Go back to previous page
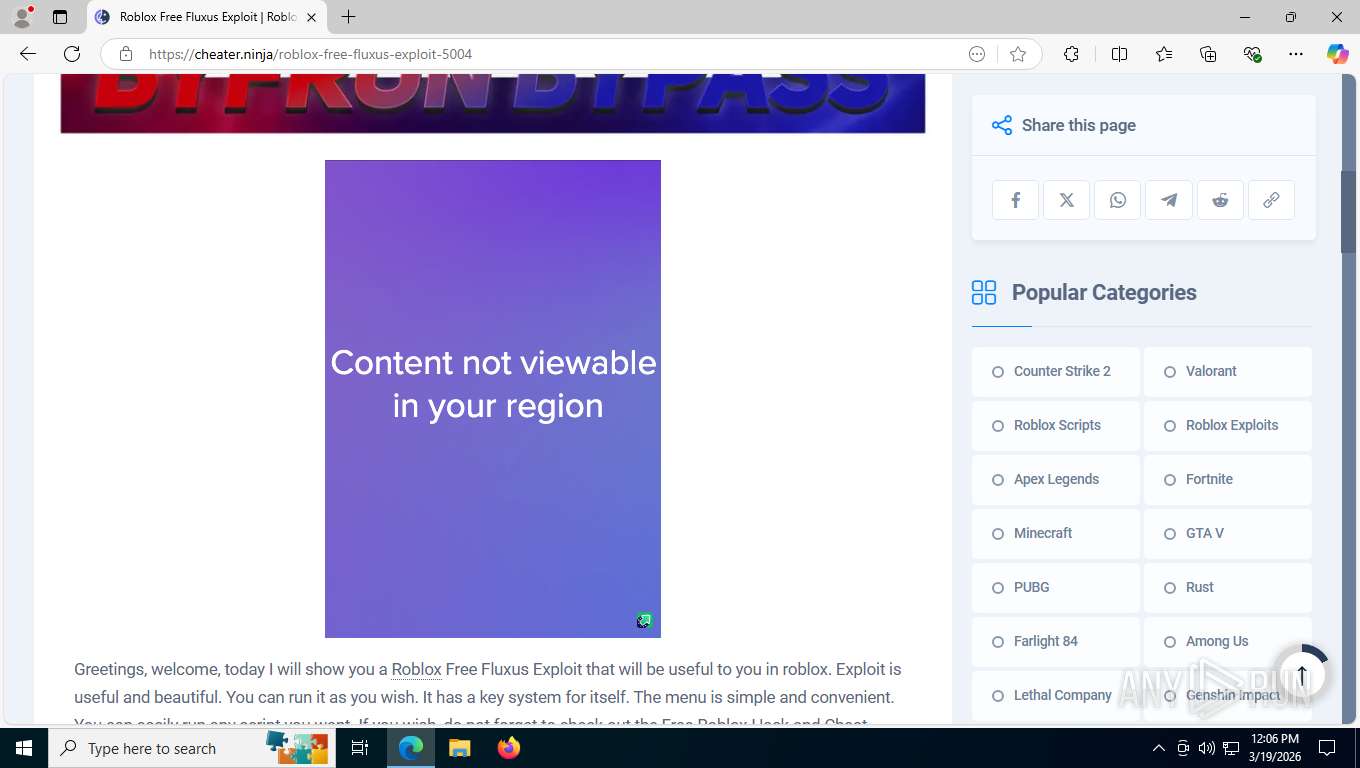The image size is (1360, 768). tap(28, 54)
